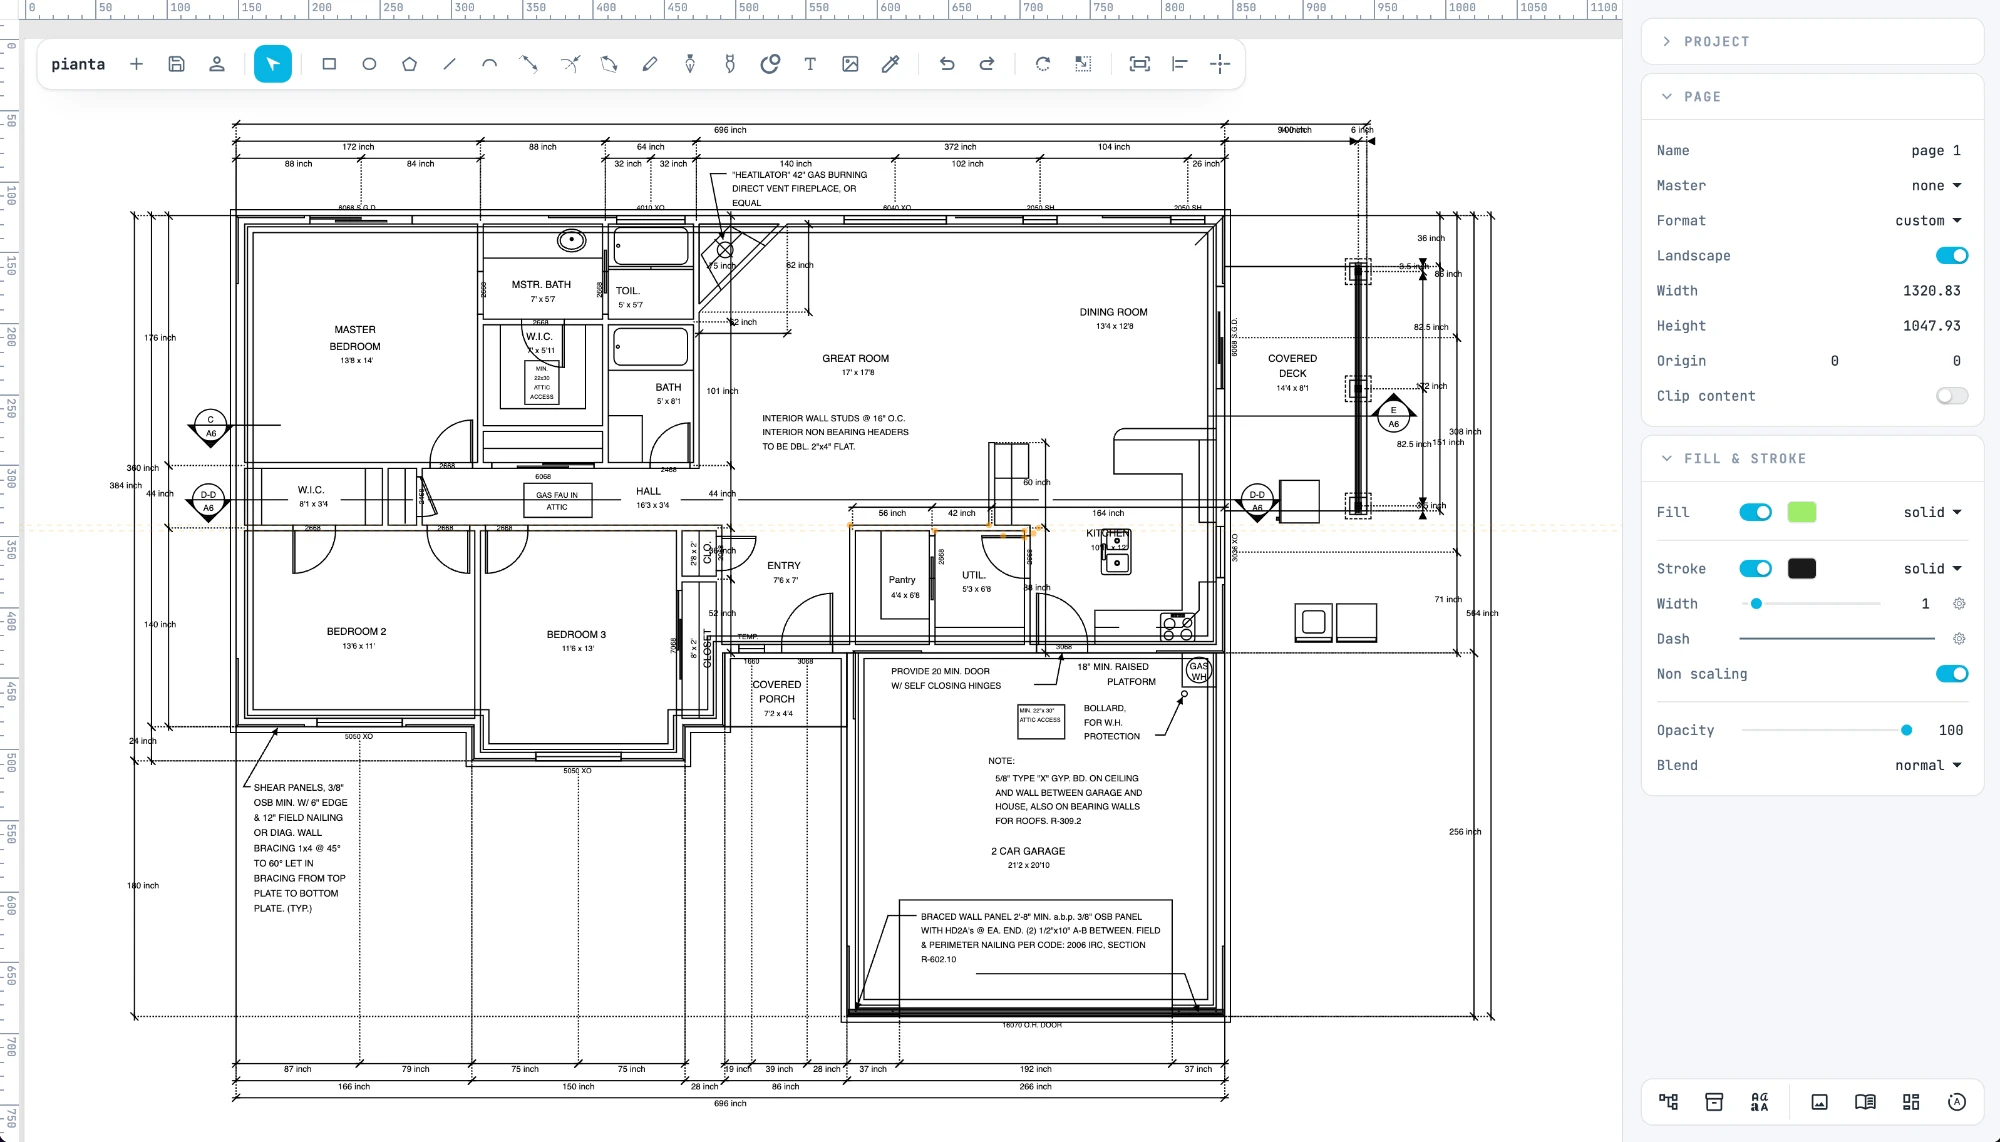Select the straight line tool
Viewport: 2000px width, 1142px height.
pyautogui.click(x=449, y=64)
